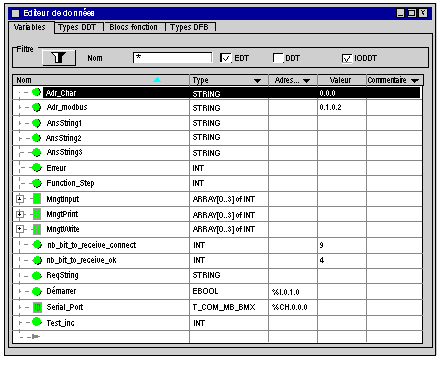Screen dimensions: 440x368
Task: Switch to the Blocs fonction tab
Action: click(133, 27)
